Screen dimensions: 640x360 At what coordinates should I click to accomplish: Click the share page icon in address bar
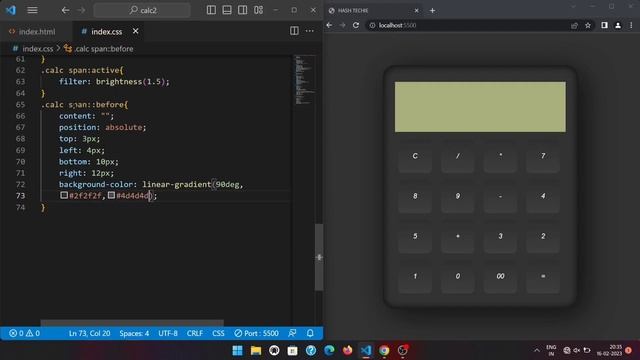click(575, 25)
